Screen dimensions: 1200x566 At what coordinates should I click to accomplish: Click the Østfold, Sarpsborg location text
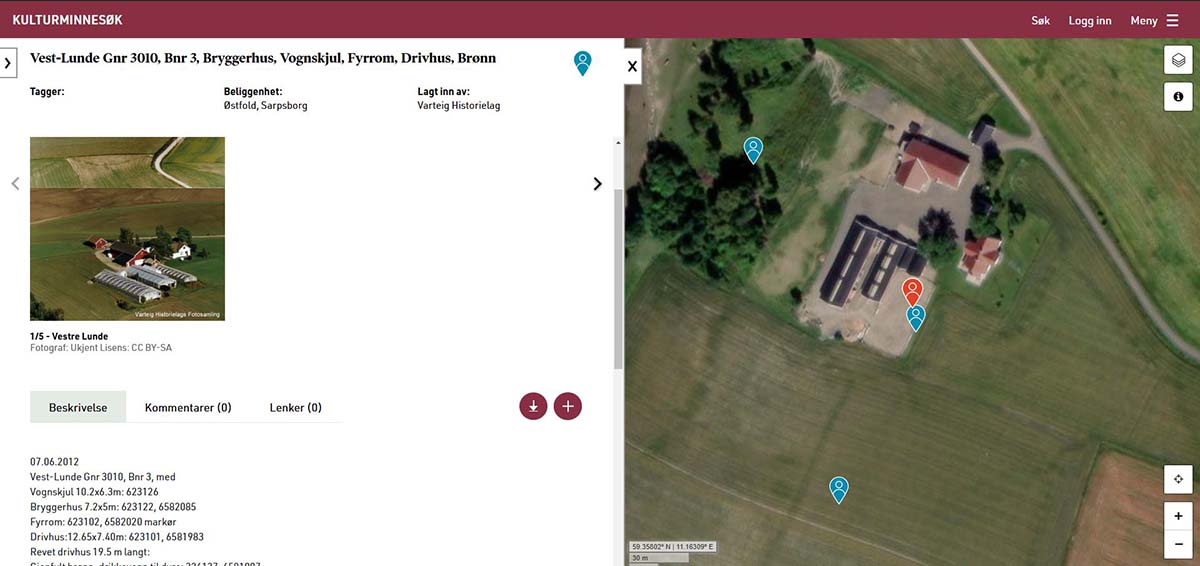[x=266, y=105]
